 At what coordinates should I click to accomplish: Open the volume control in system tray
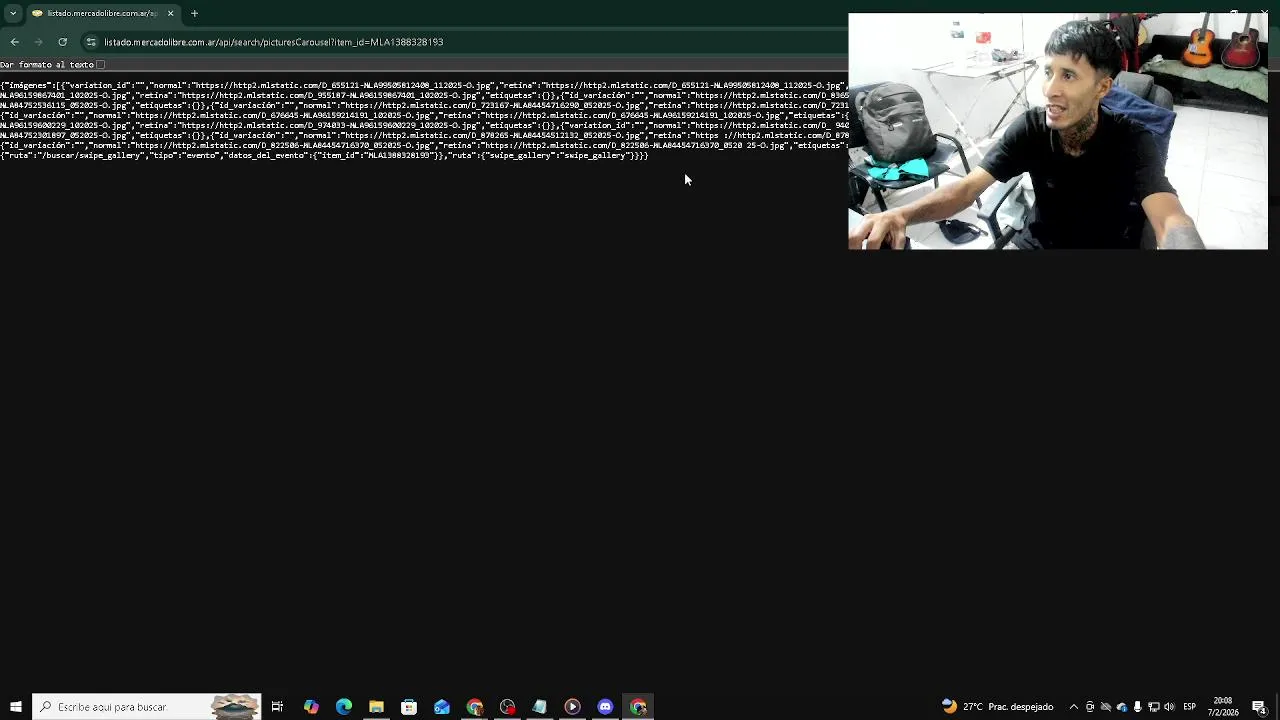[x=1169, y=707]
